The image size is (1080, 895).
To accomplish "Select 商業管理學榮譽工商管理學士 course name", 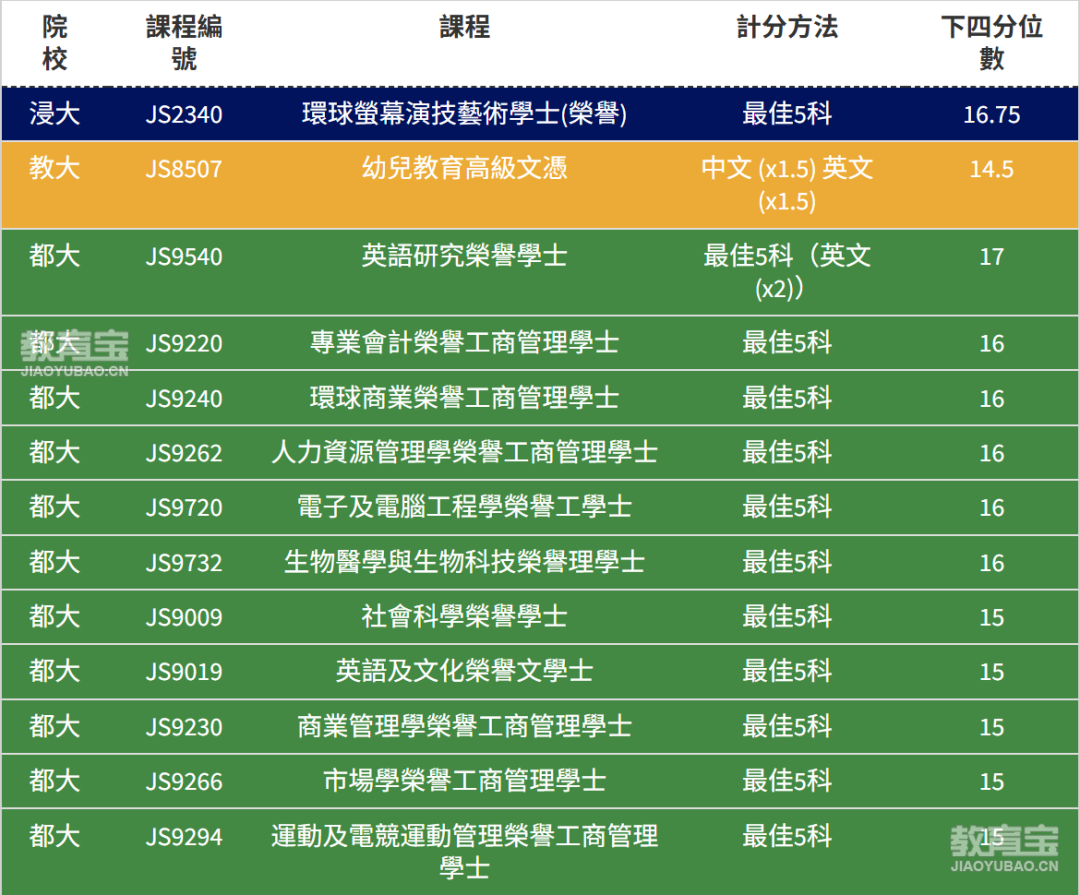I will tap(464, 726).
